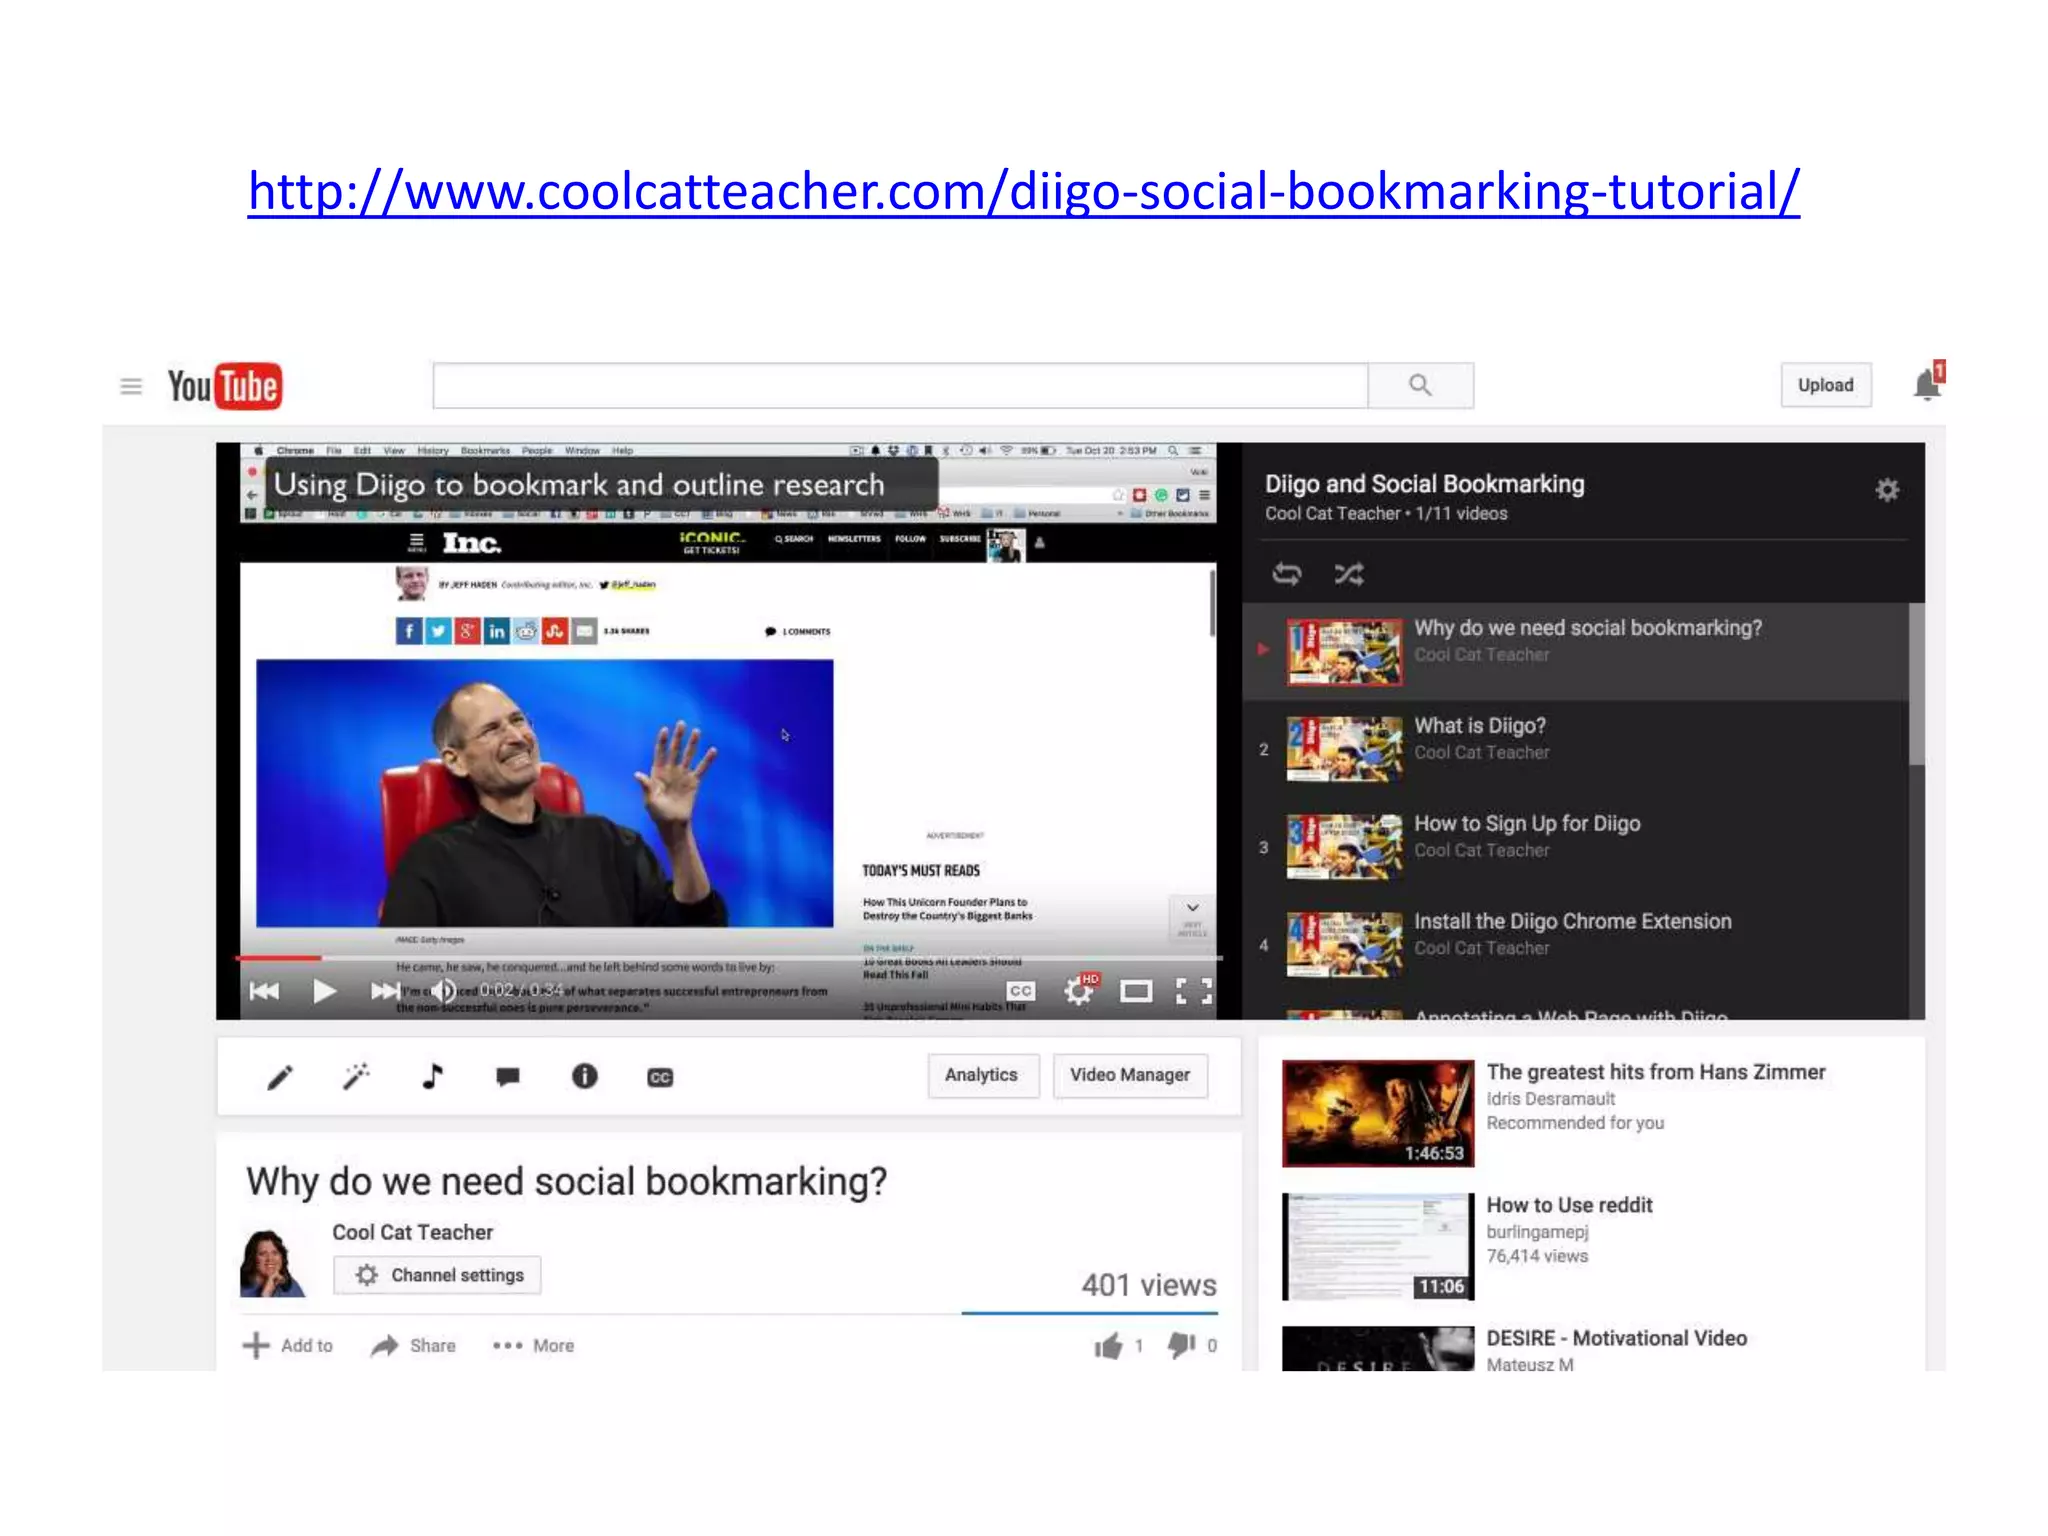Expand the More options menu
The height and width of the screenshot is (1536, 2048).
tap(534, 1346)
